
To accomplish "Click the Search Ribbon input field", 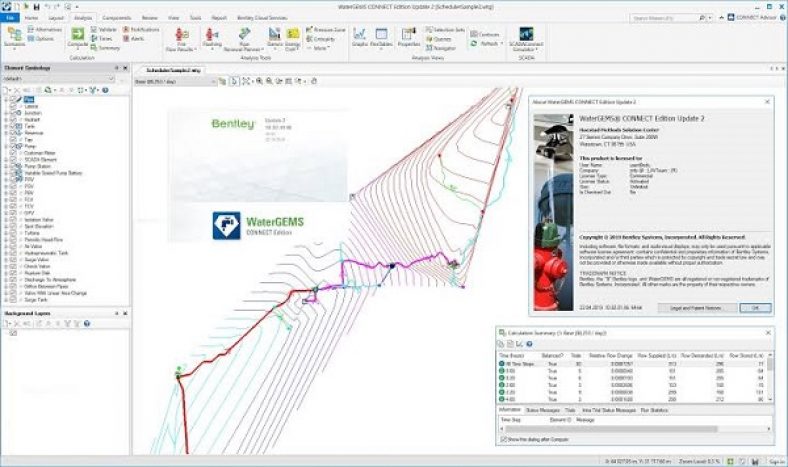I will click(664, 18).
